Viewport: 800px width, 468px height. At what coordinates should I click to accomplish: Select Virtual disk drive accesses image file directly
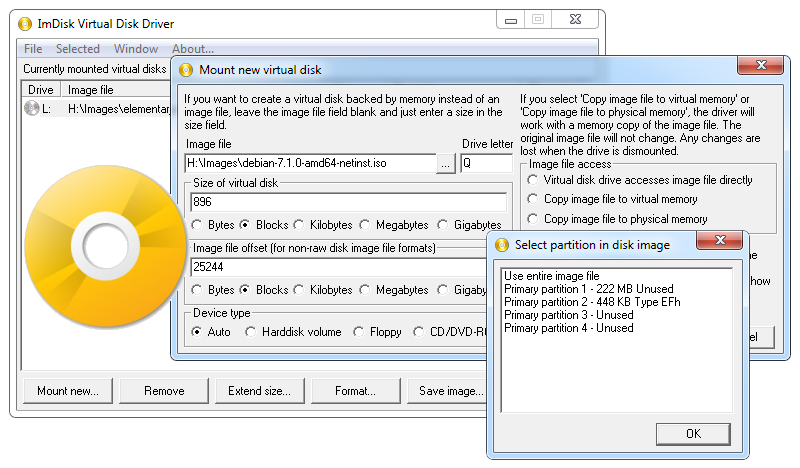click(640, 180)
